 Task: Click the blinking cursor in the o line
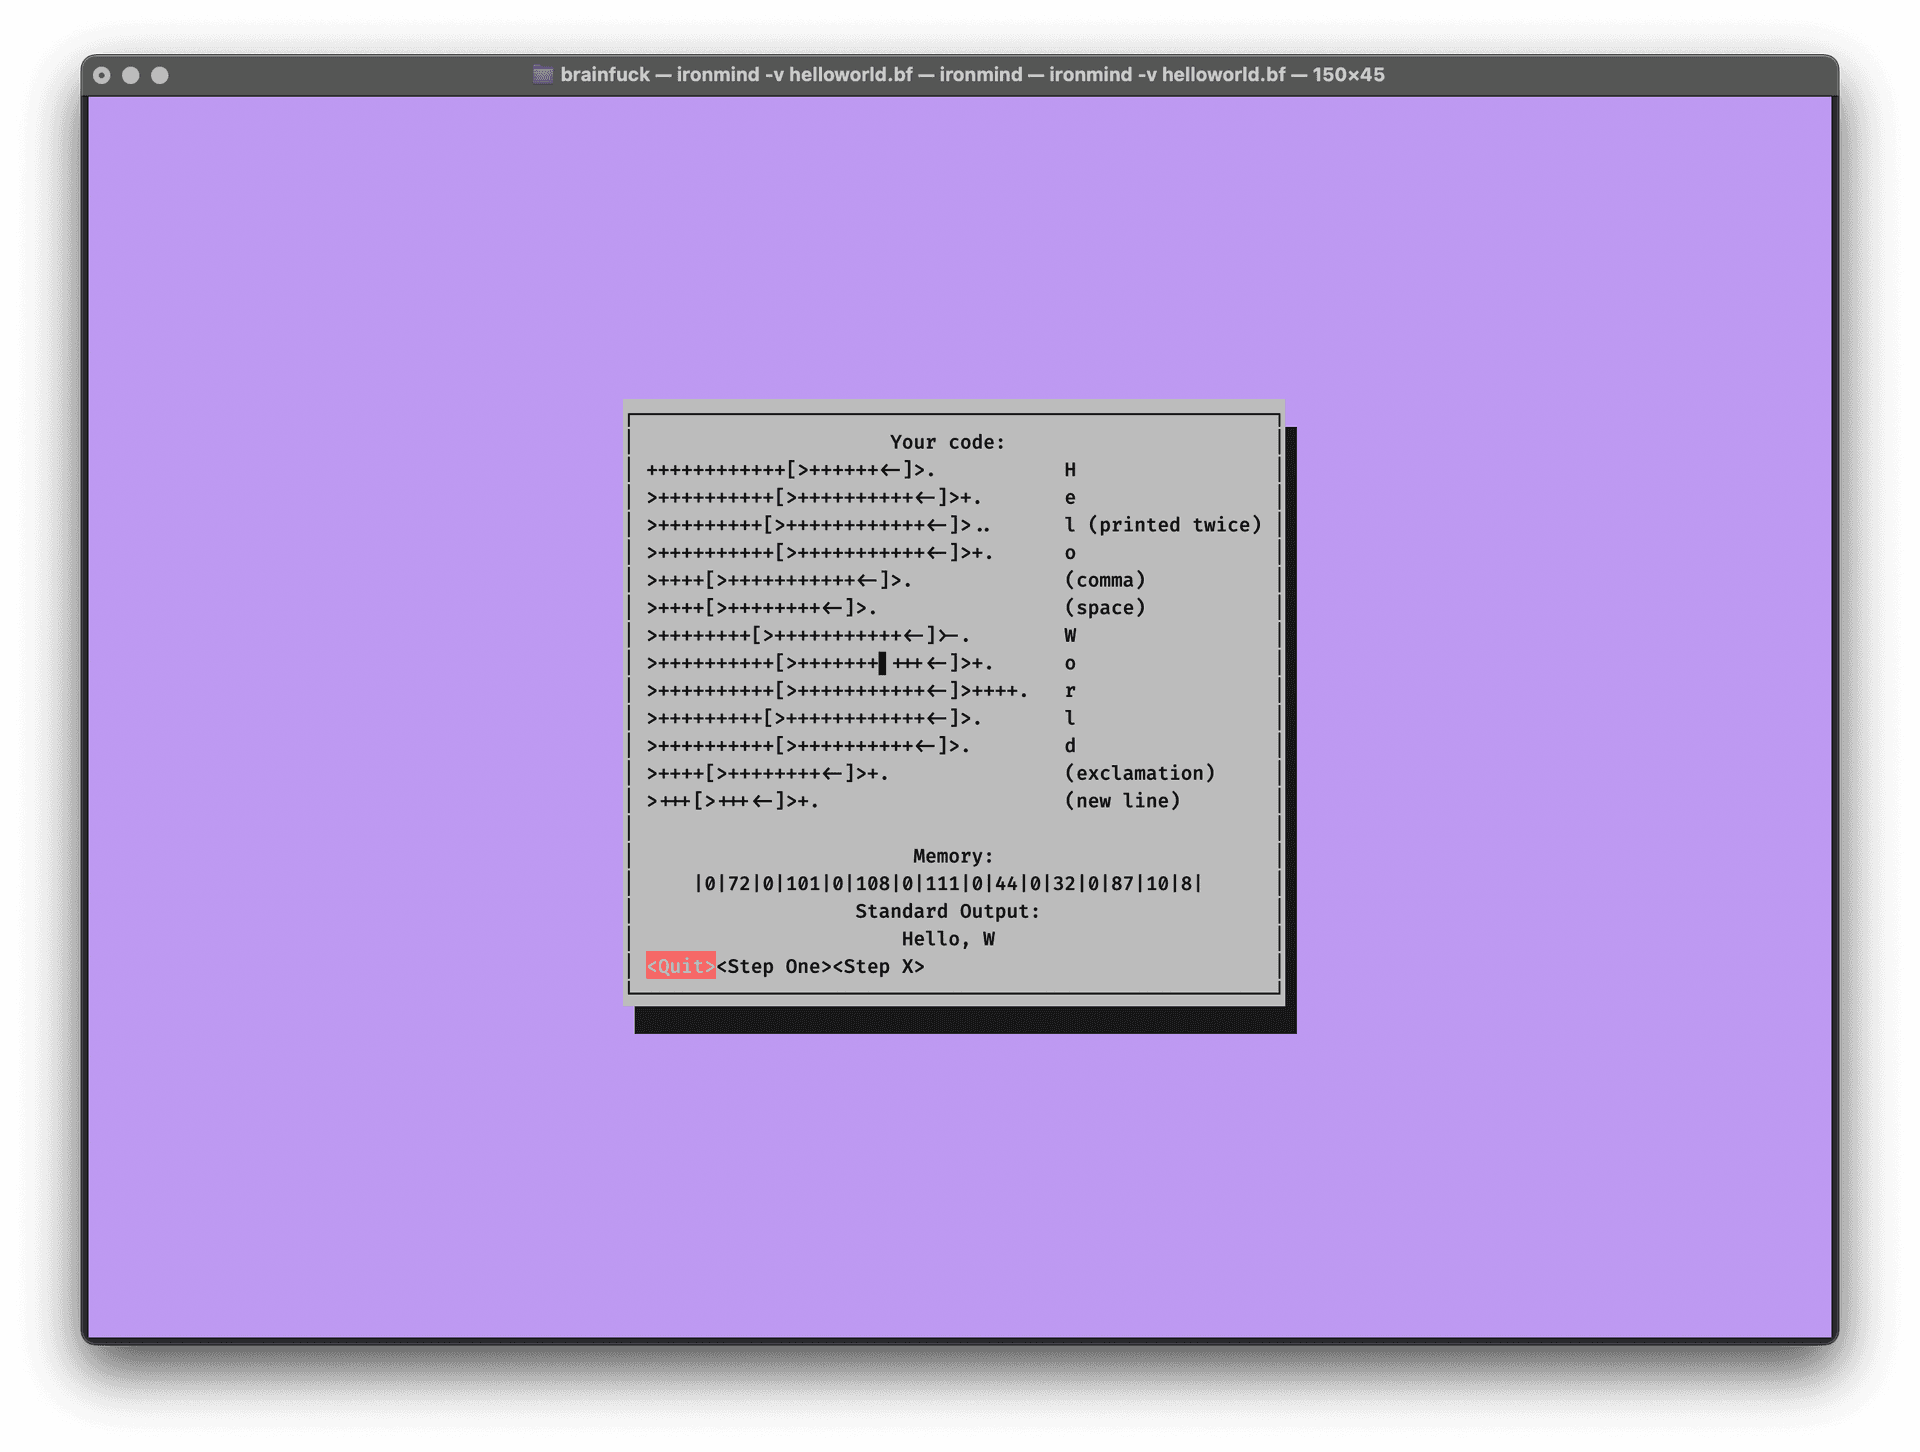(x=881, y=663)
